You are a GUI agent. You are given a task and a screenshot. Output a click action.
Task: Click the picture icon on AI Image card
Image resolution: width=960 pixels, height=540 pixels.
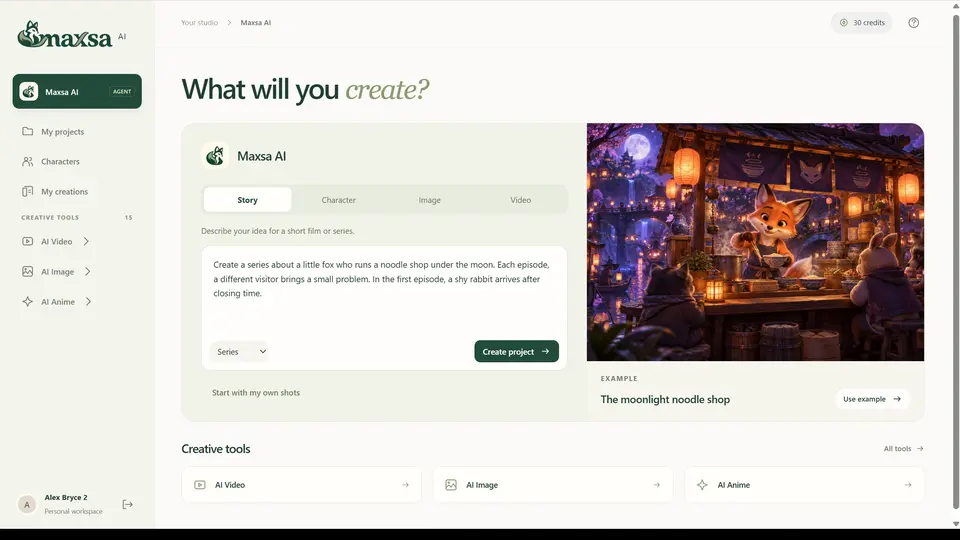click(x=451, y=485)
